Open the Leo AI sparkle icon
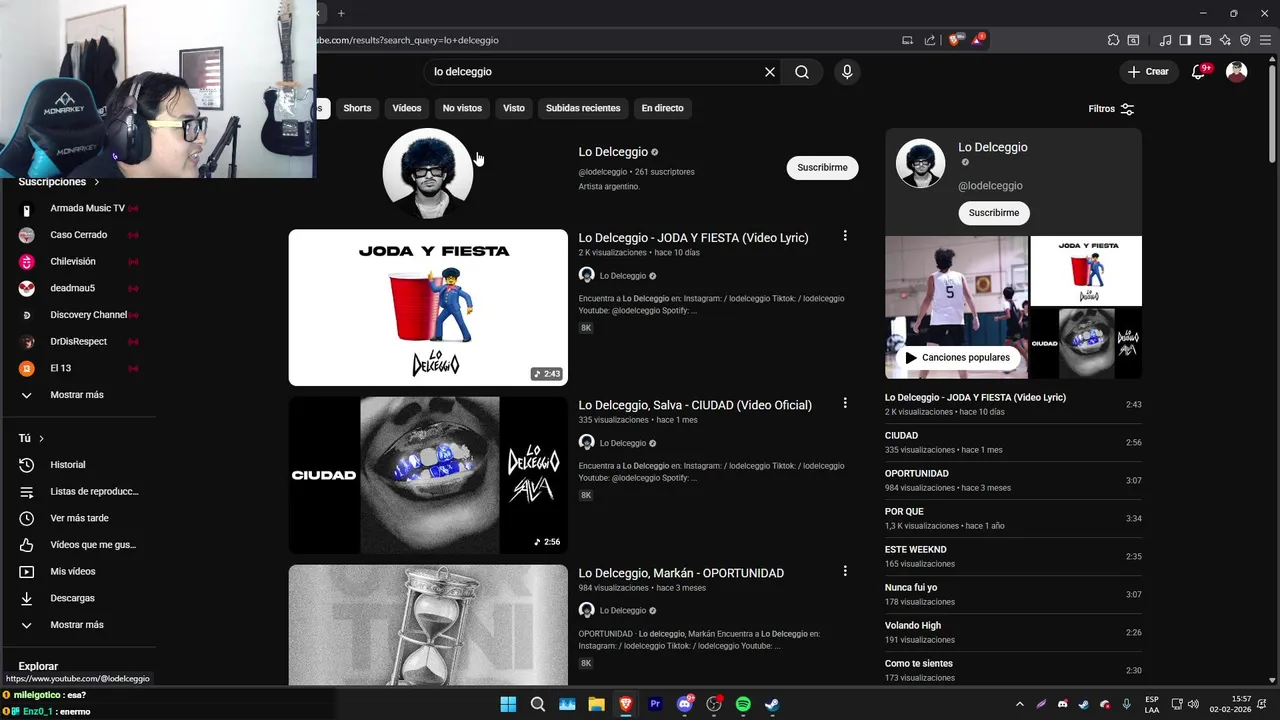The width and height of the screenshot is (1280, 720). pyautogui.click(x=1225, y=40)
